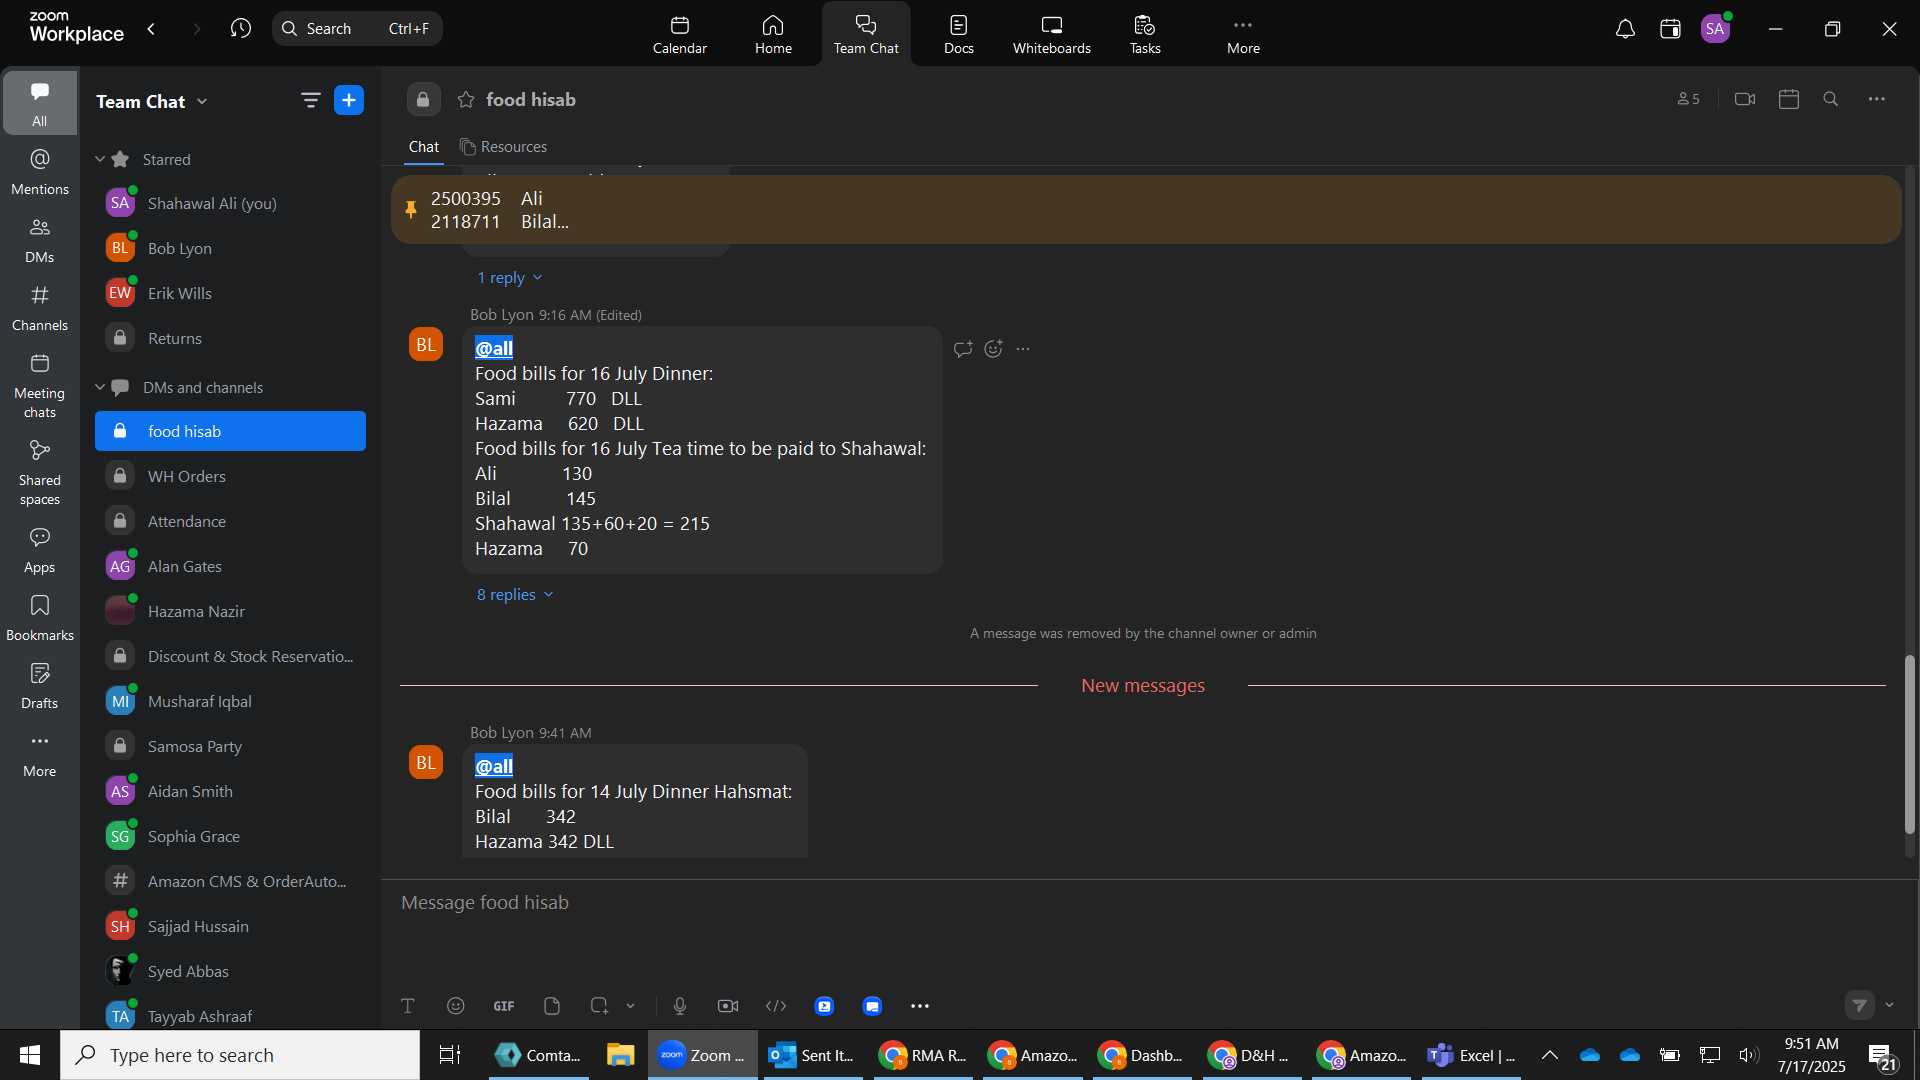This screenshot has height=1080, width=1920.
Task: Start a video meeting from channel header
Action: click(x=1745, y=99)
